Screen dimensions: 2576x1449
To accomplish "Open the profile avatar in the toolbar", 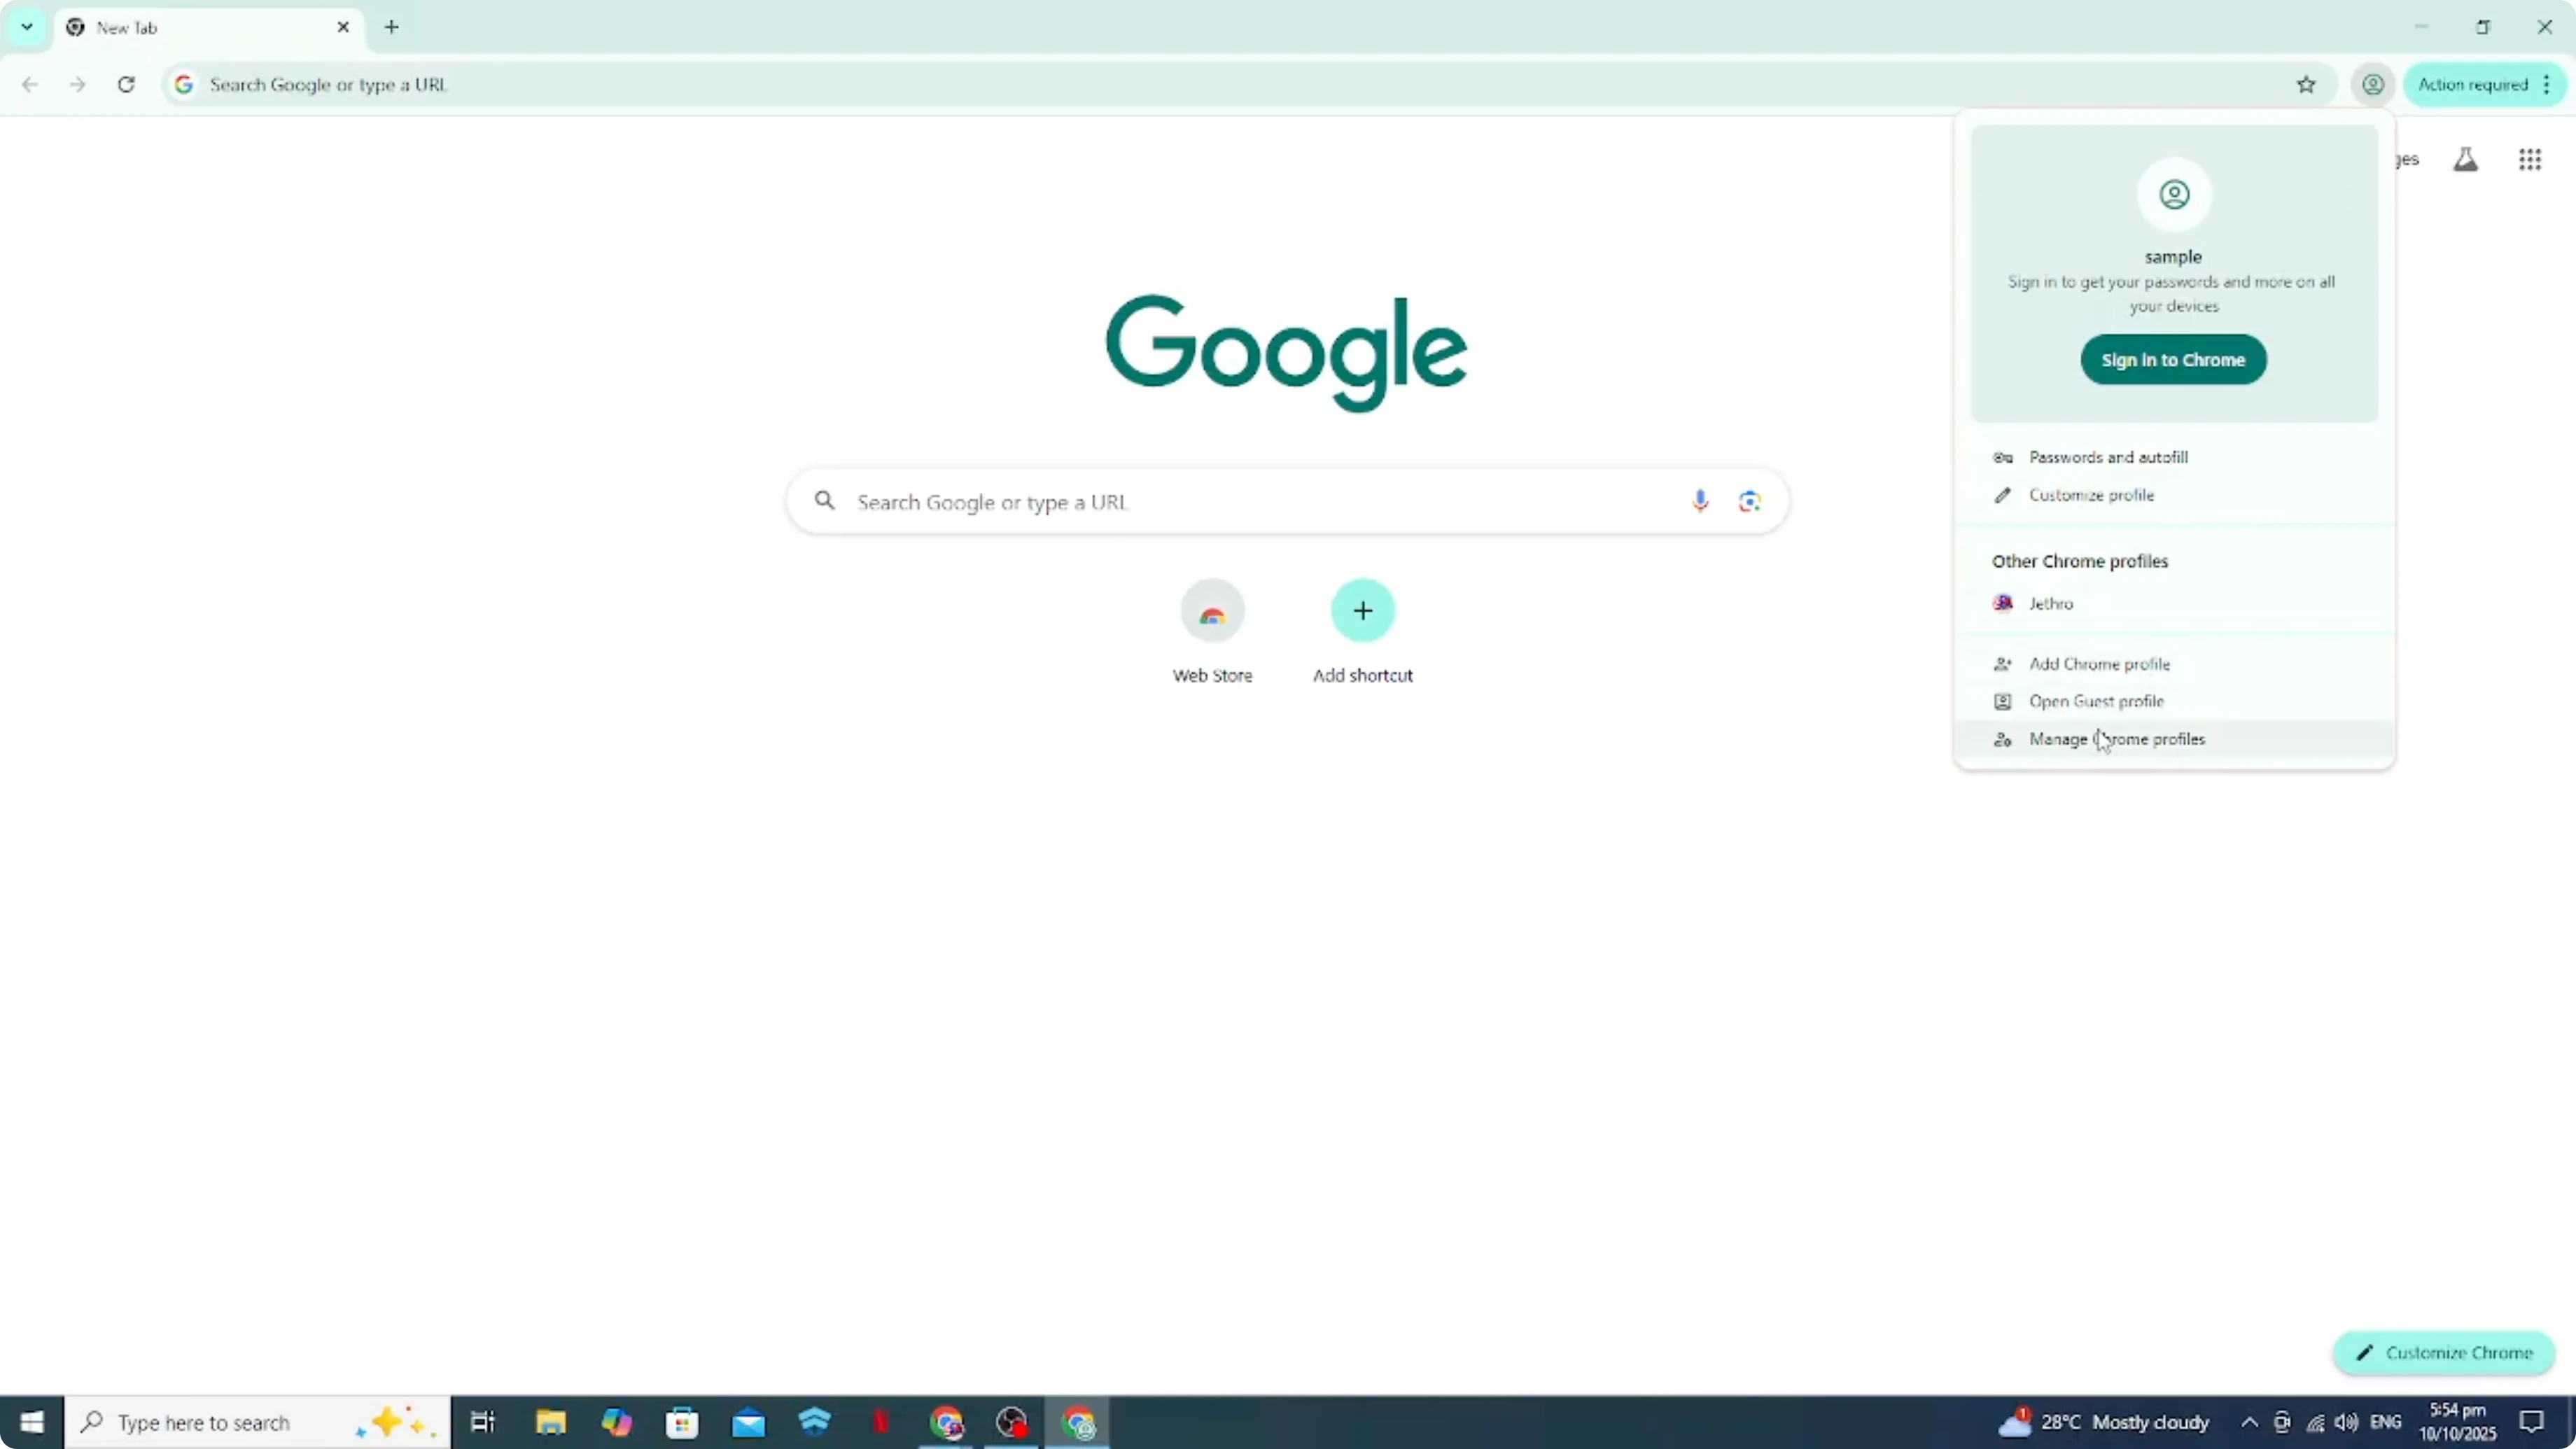I will [x=2373, y=84].
